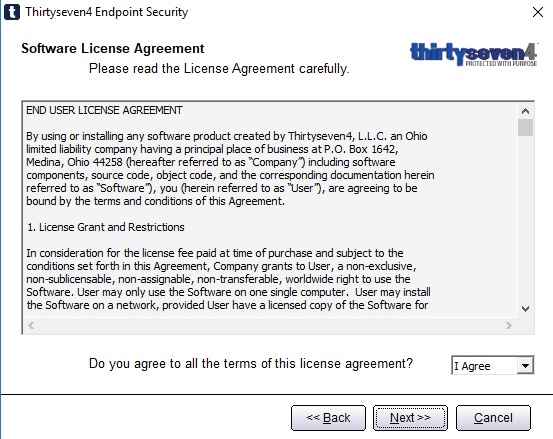553x439 pixels.
Task: Click the Thirtyseven4 Endpoint Security title text
Action: pos(107,12)
